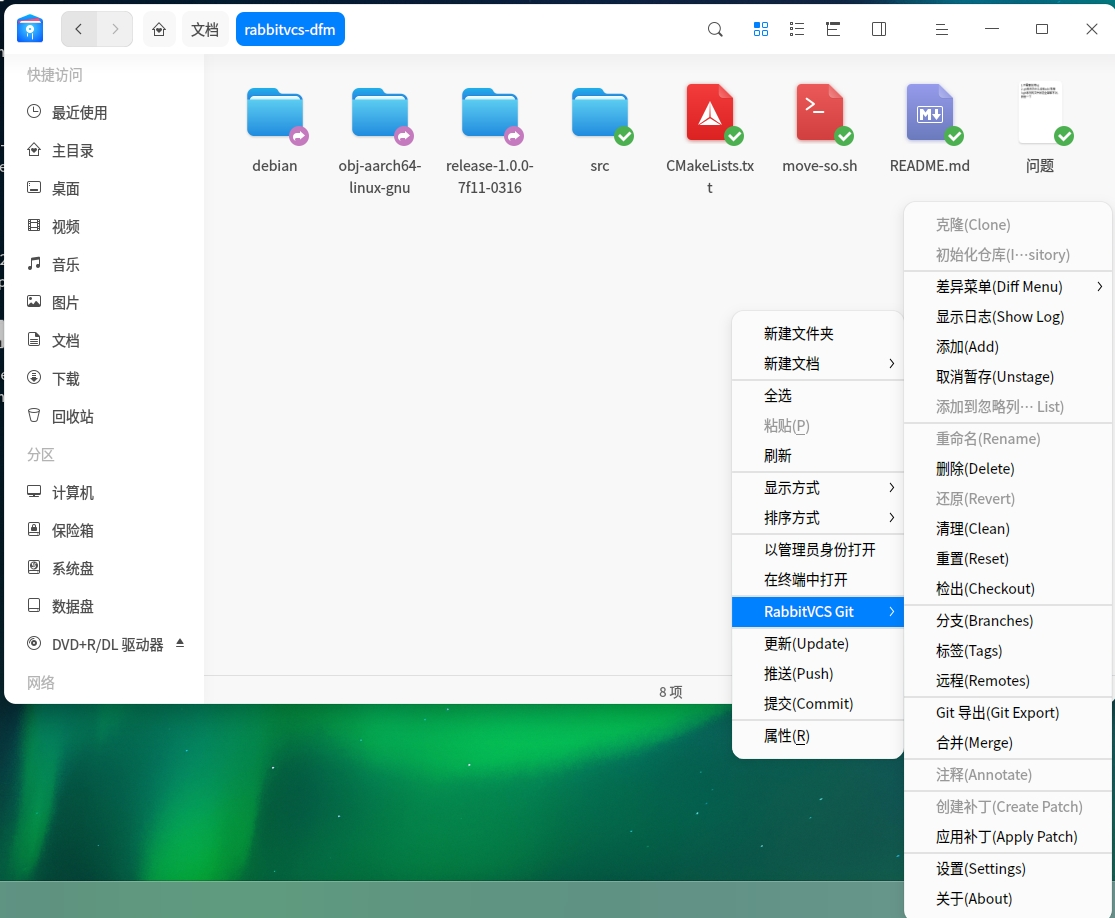Image resolution: width=1115 pixels, height=918 pixels.
Task: Choose 清理(Clean) in Git submenu
Action: [x=1008, y=528]
